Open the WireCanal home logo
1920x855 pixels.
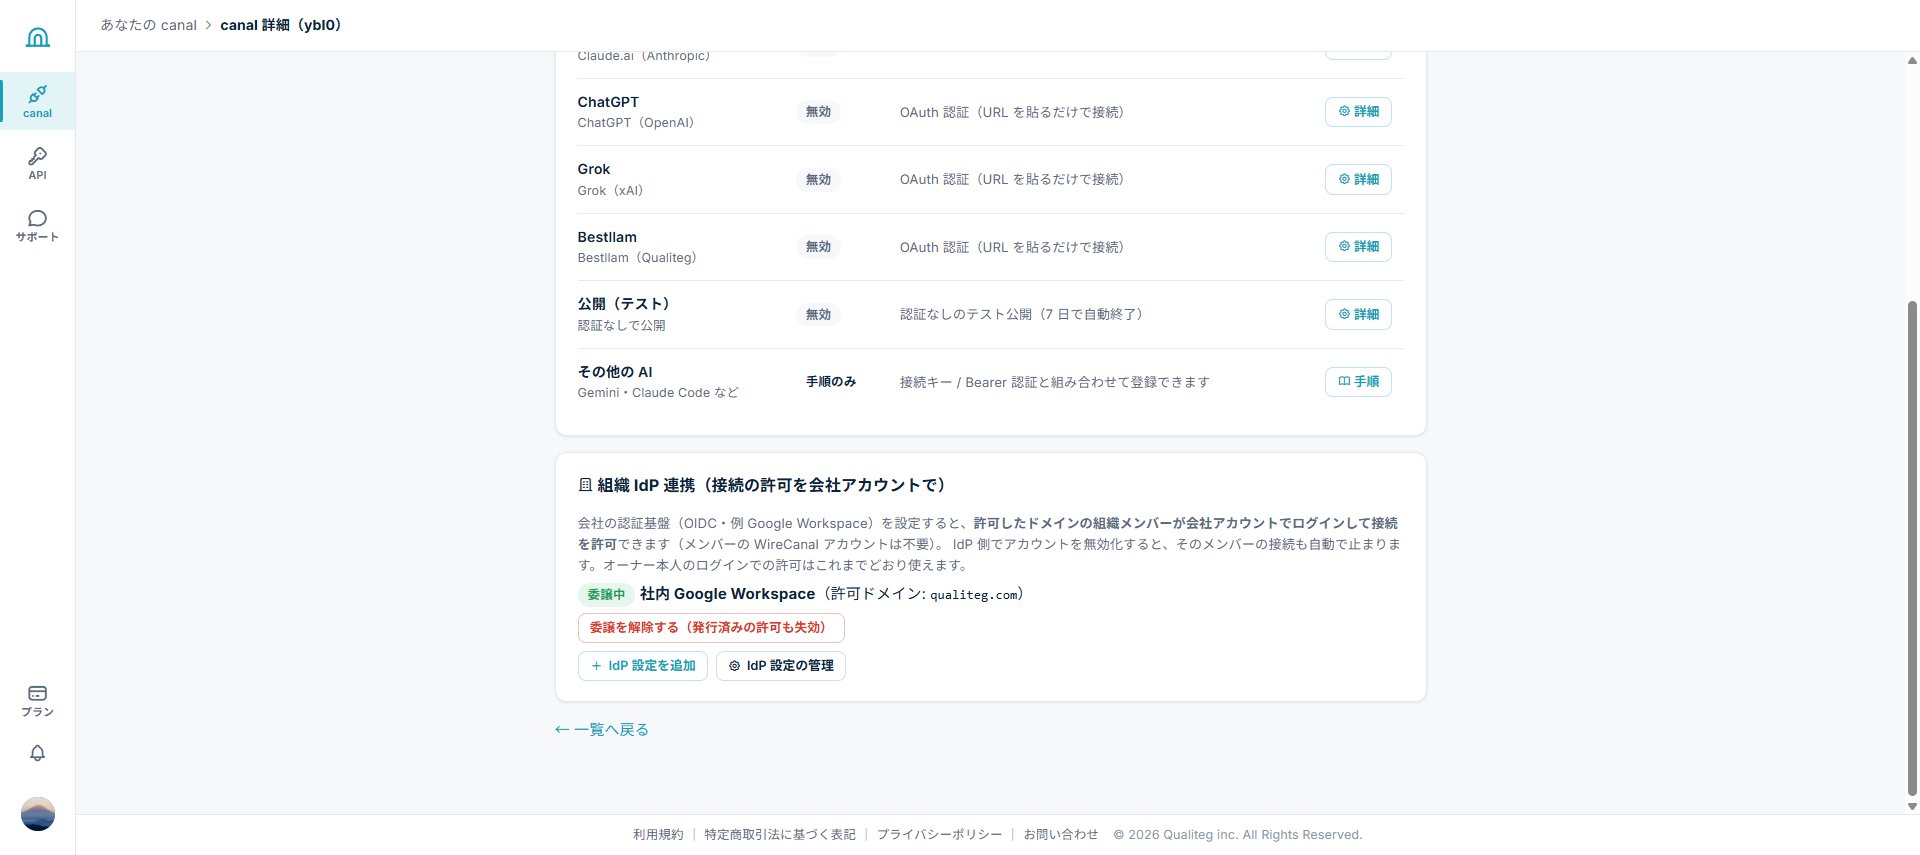pyautogui.click(x=37, y=37)
